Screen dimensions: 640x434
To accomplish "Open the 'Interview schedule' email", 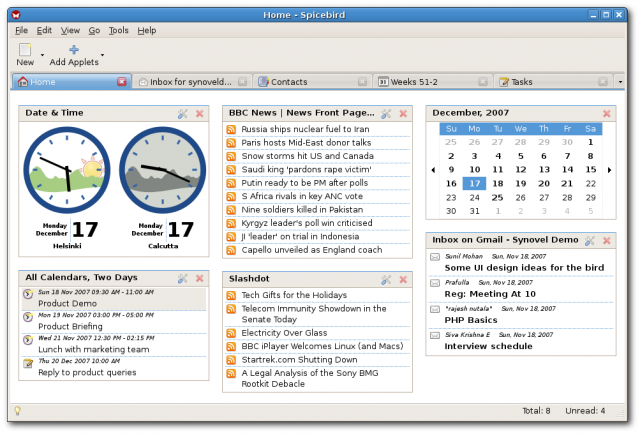I will (488, 346).
